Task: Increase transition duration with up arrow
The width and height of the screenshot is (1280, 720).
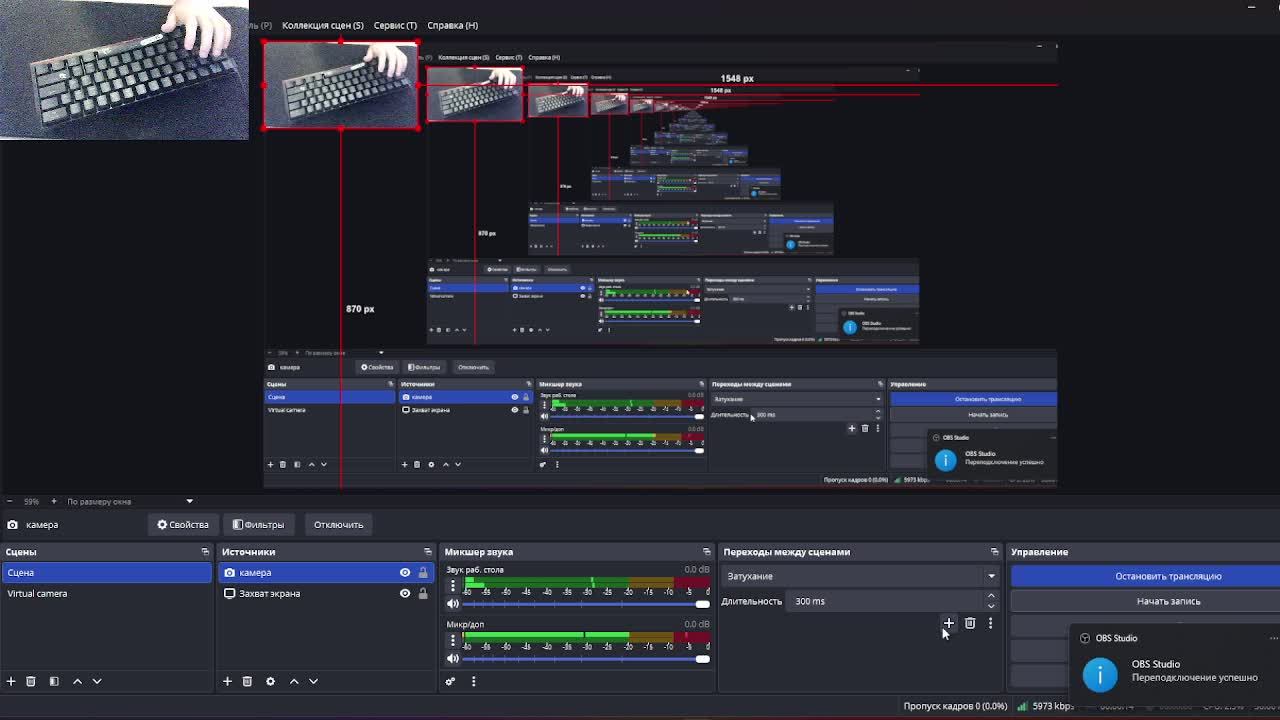Action: coord(991,596)
